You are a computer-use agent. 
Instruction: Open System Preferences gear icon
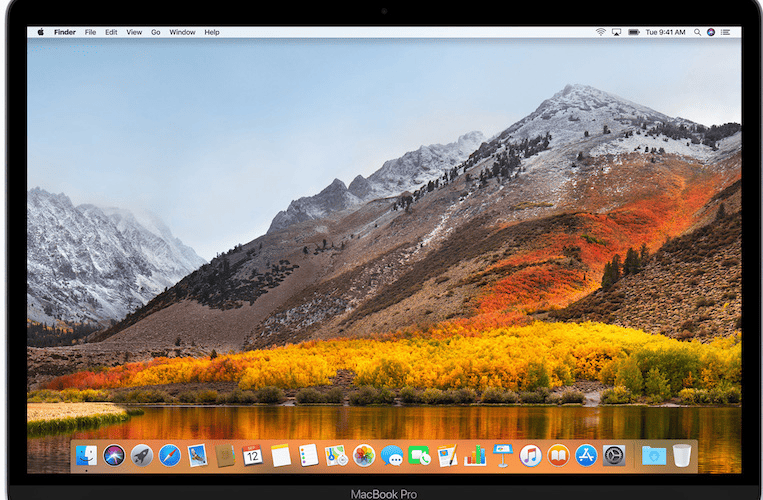614,456
